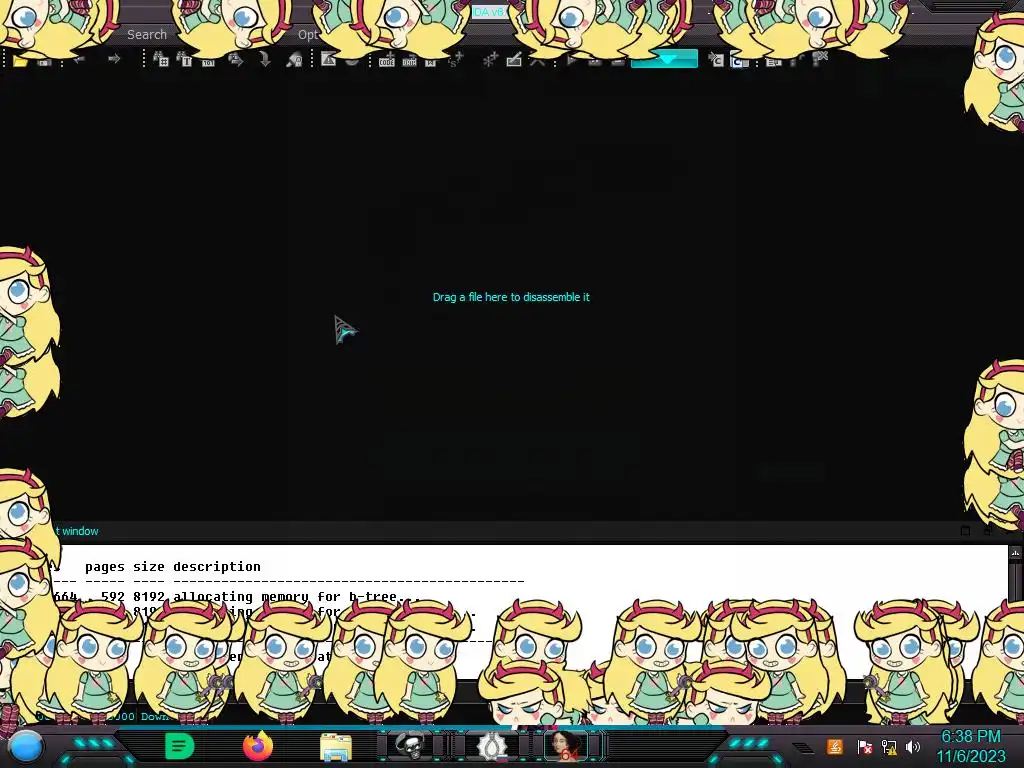Open the cyan debugger dropdown in toolbar
Viewport: 1024px width, 768px height.
point(664,59)
